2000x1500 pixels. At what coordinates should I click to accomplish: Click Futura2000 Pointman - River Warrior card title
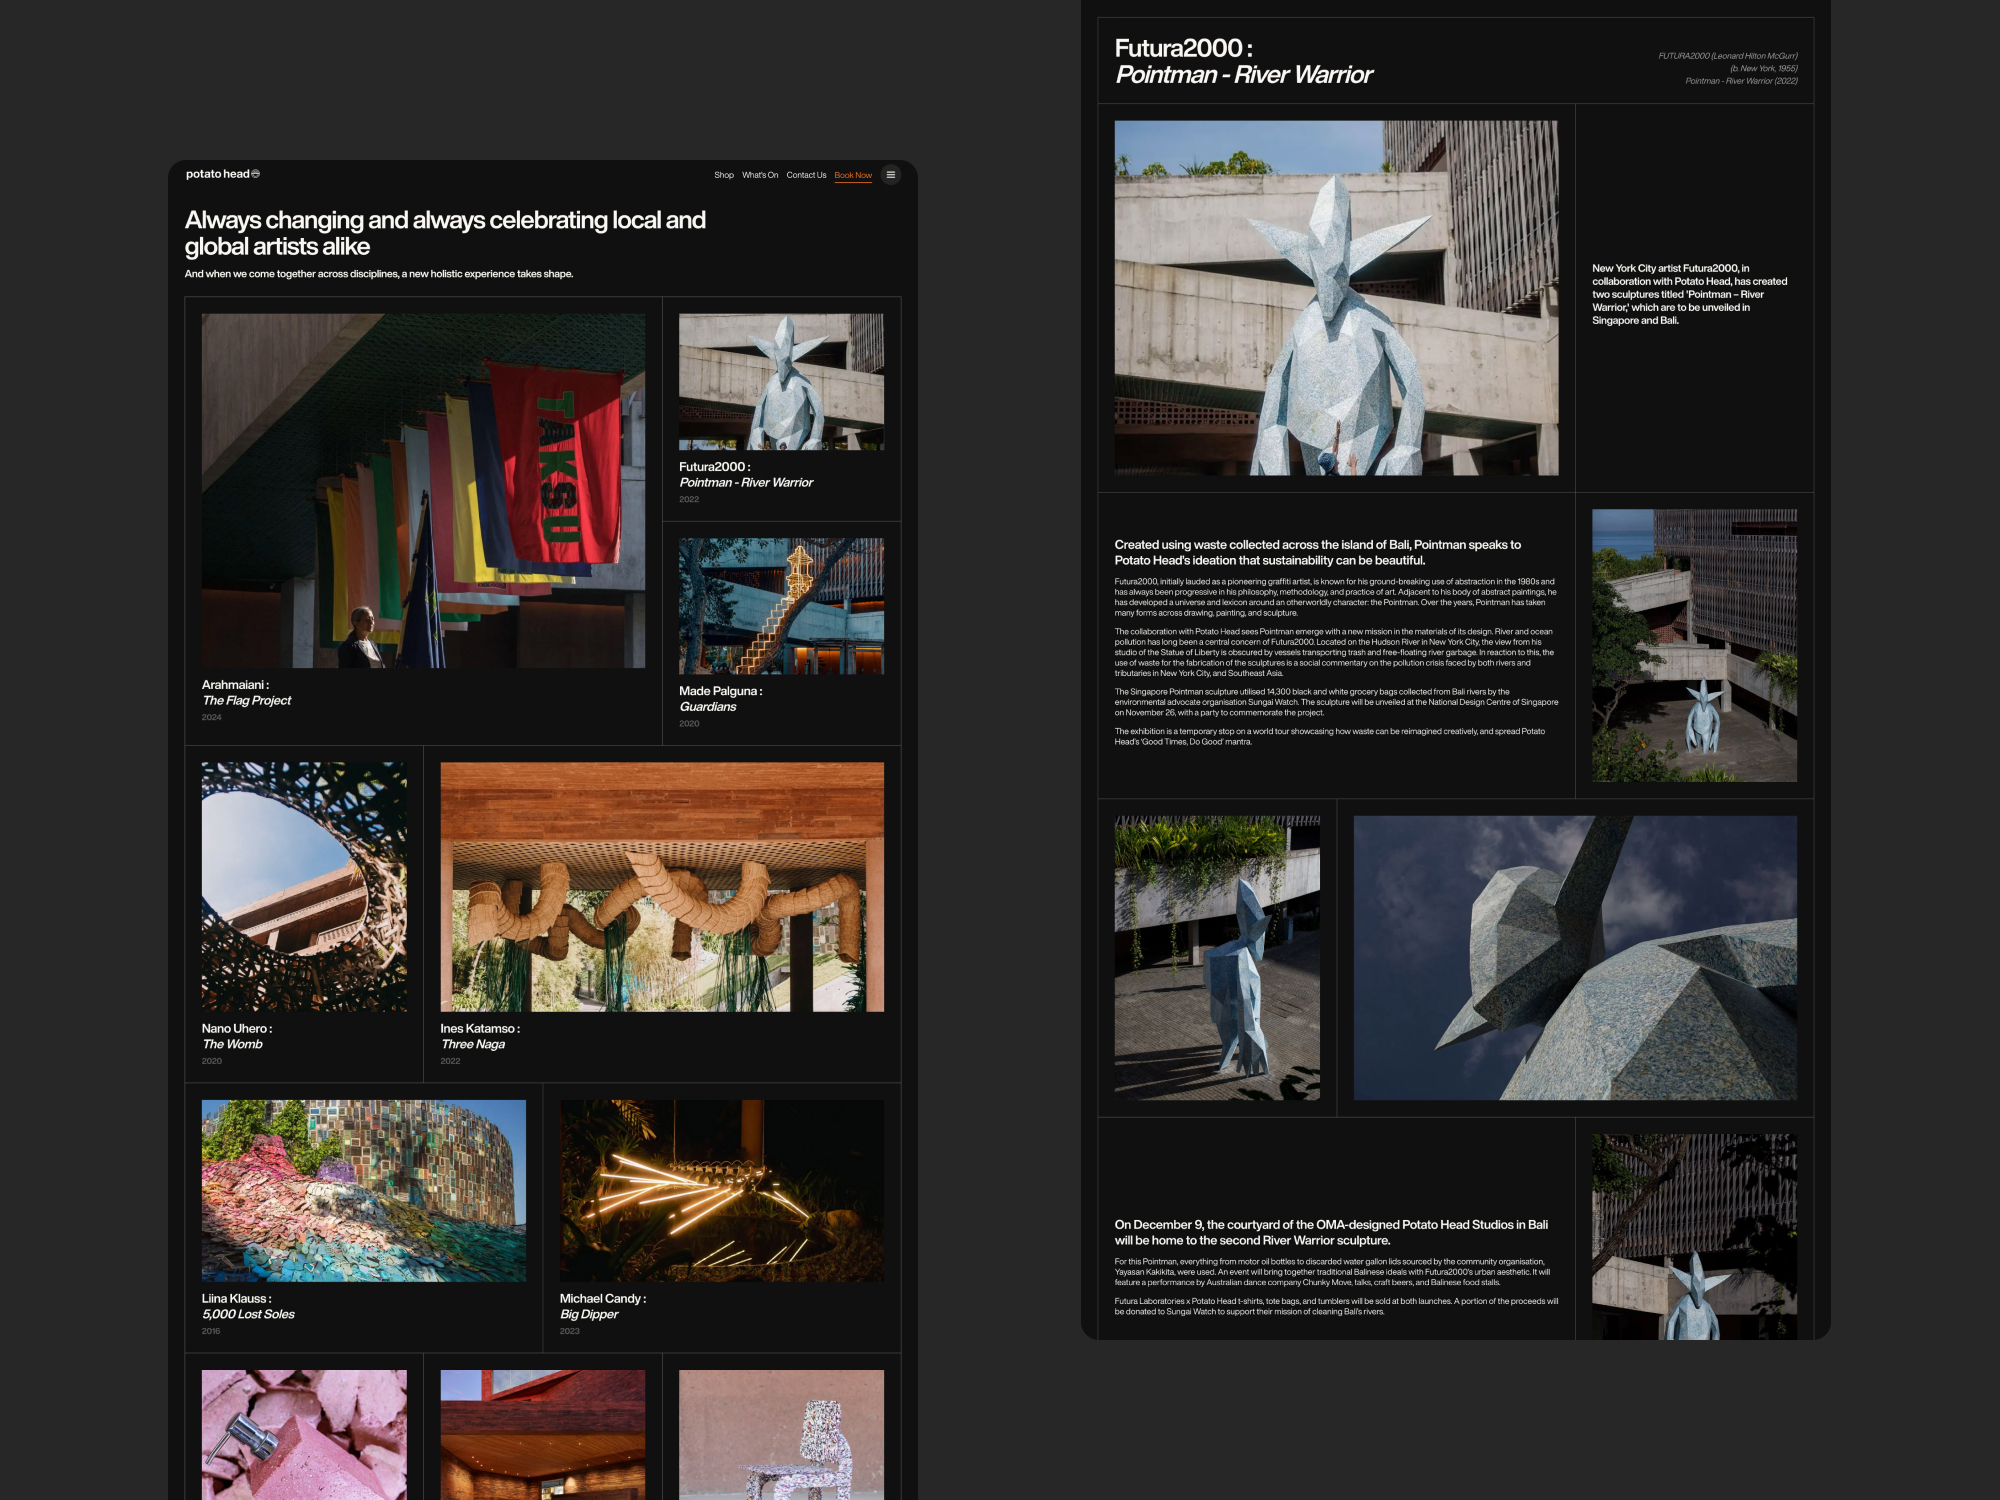746,474
